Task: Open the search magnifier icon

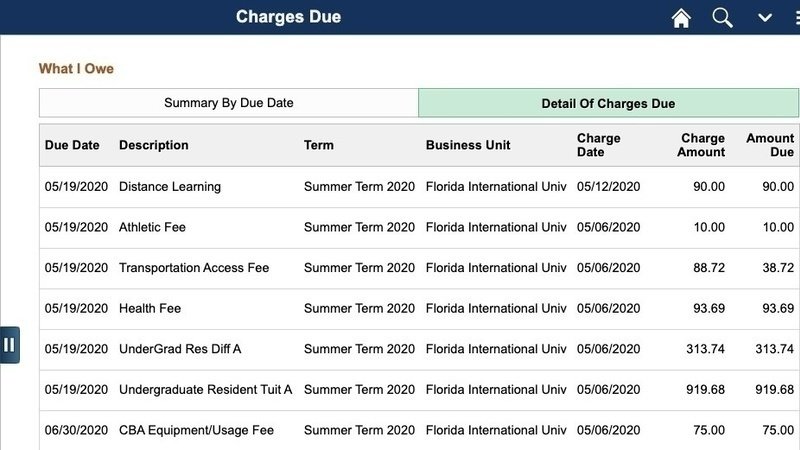Action: pyautogui.click(x=722, y=18)
